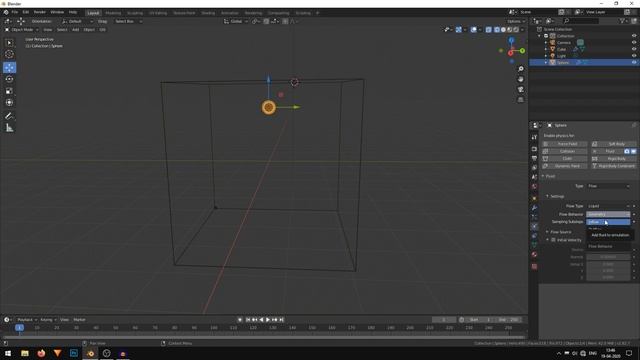Screen dimensions: 640x360
Task: Open the Render properties tab
Action: (534, 149)
